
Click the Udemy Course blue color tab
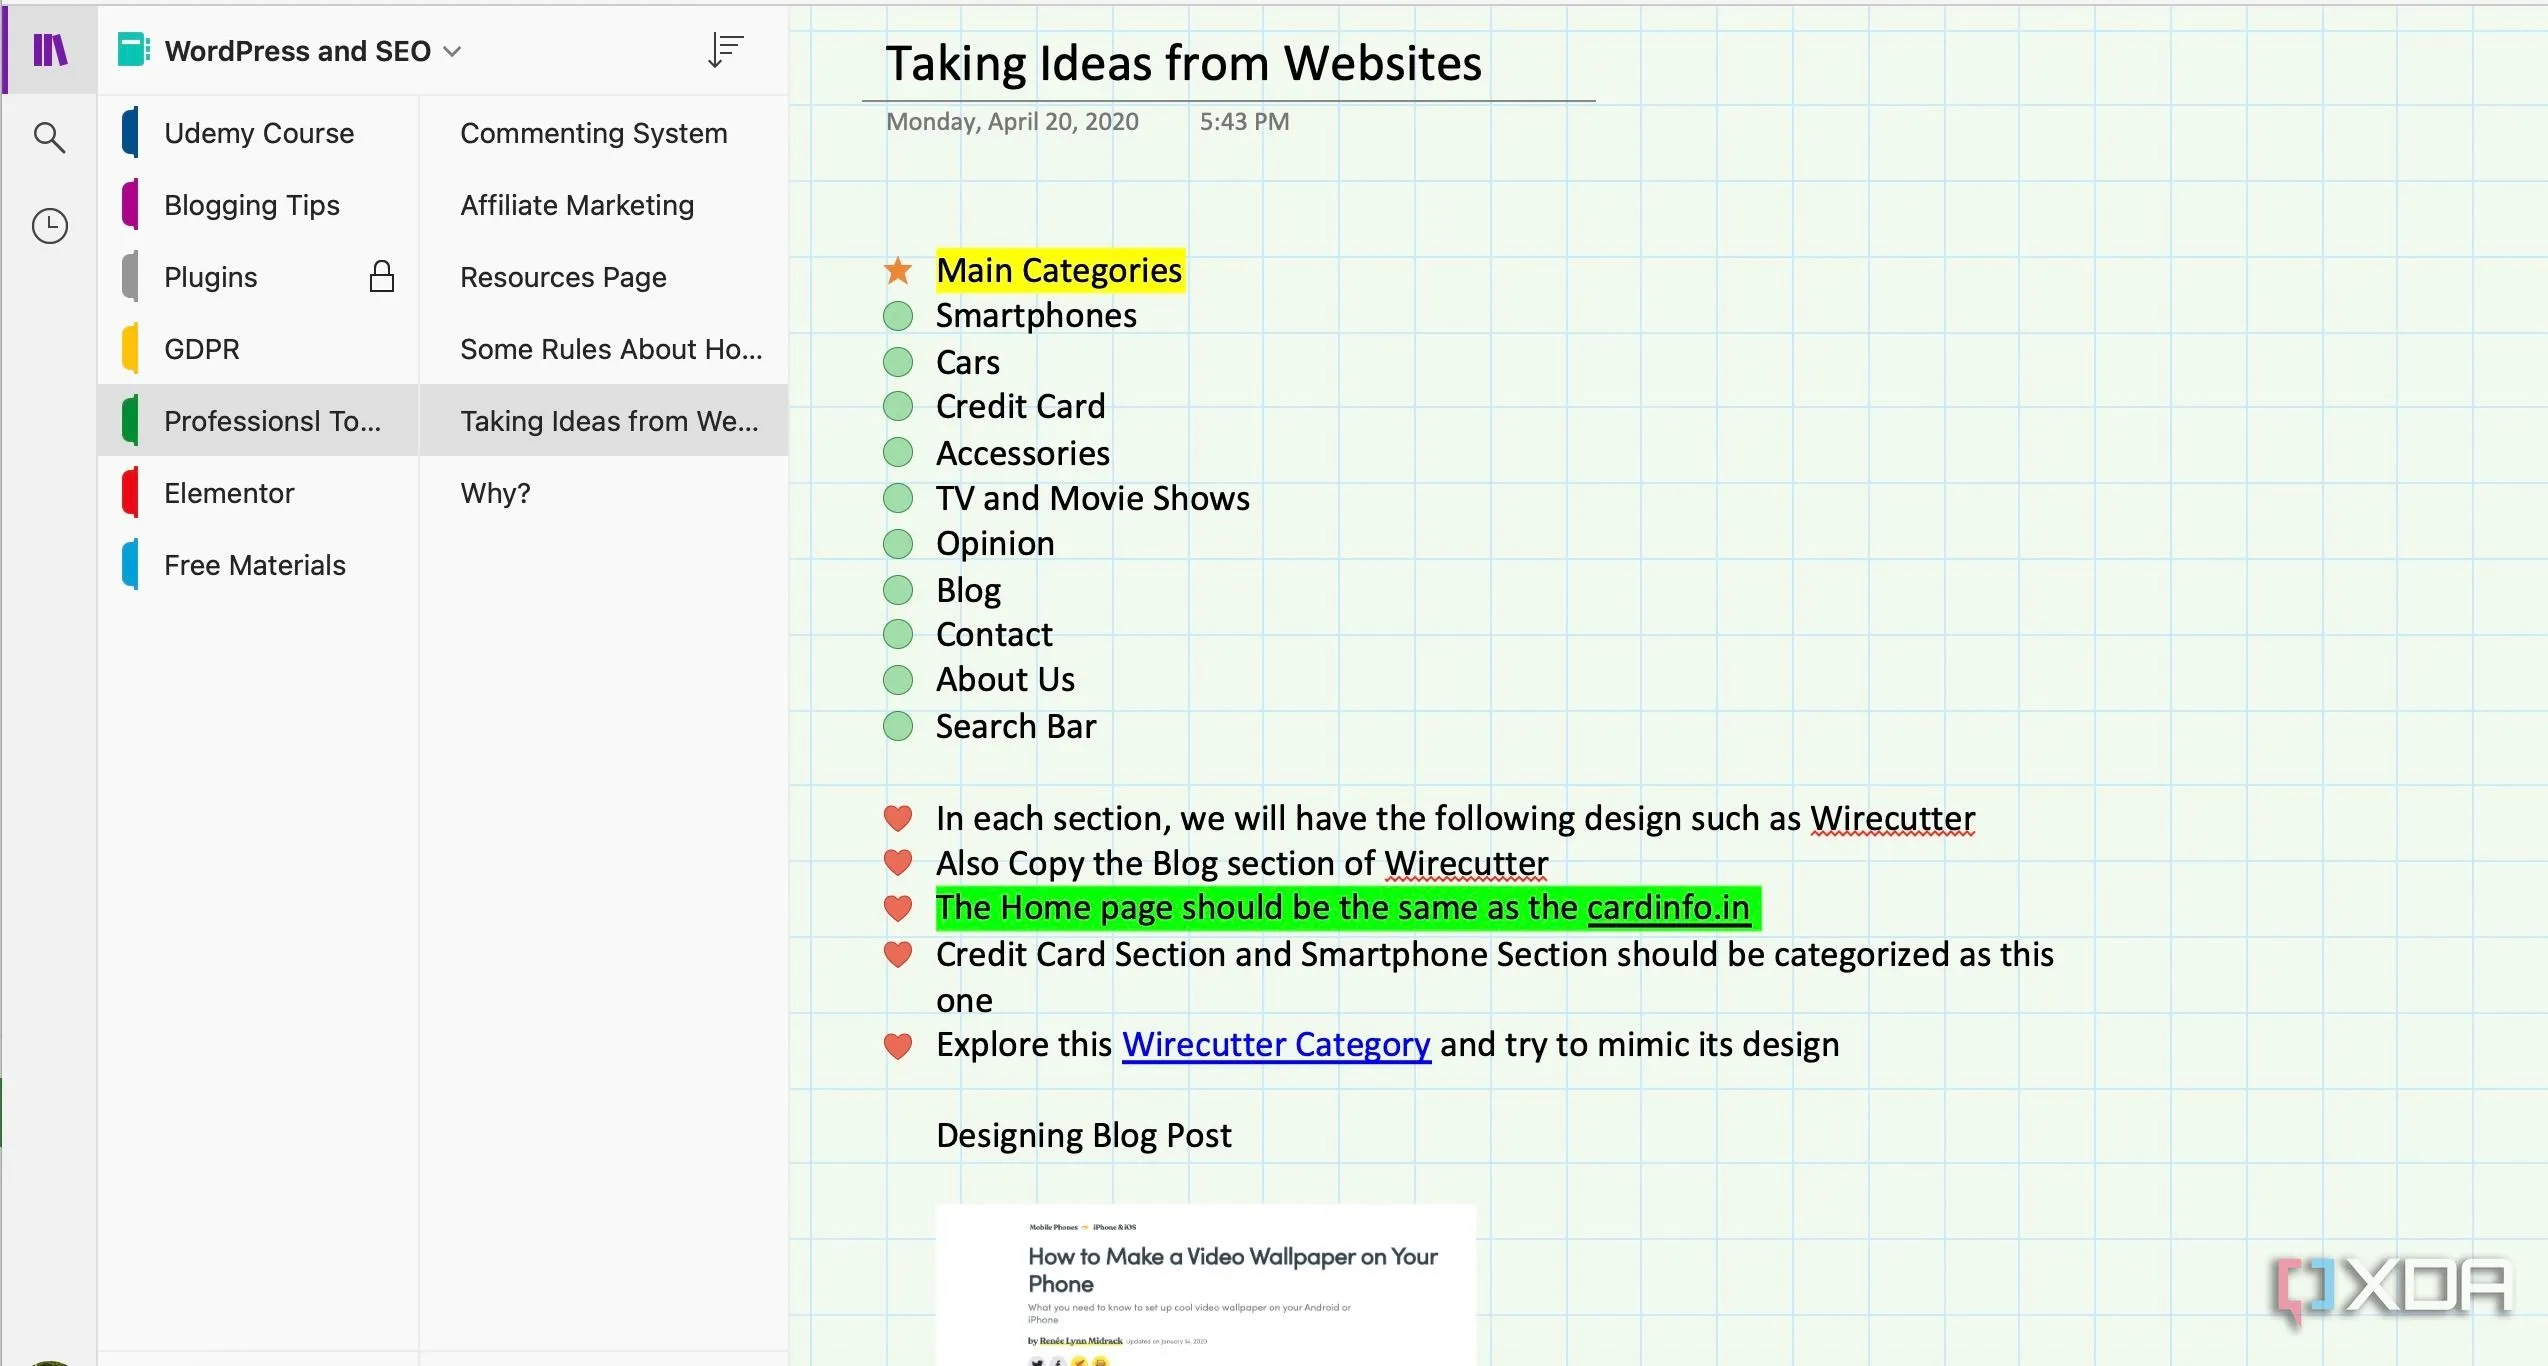129,133
